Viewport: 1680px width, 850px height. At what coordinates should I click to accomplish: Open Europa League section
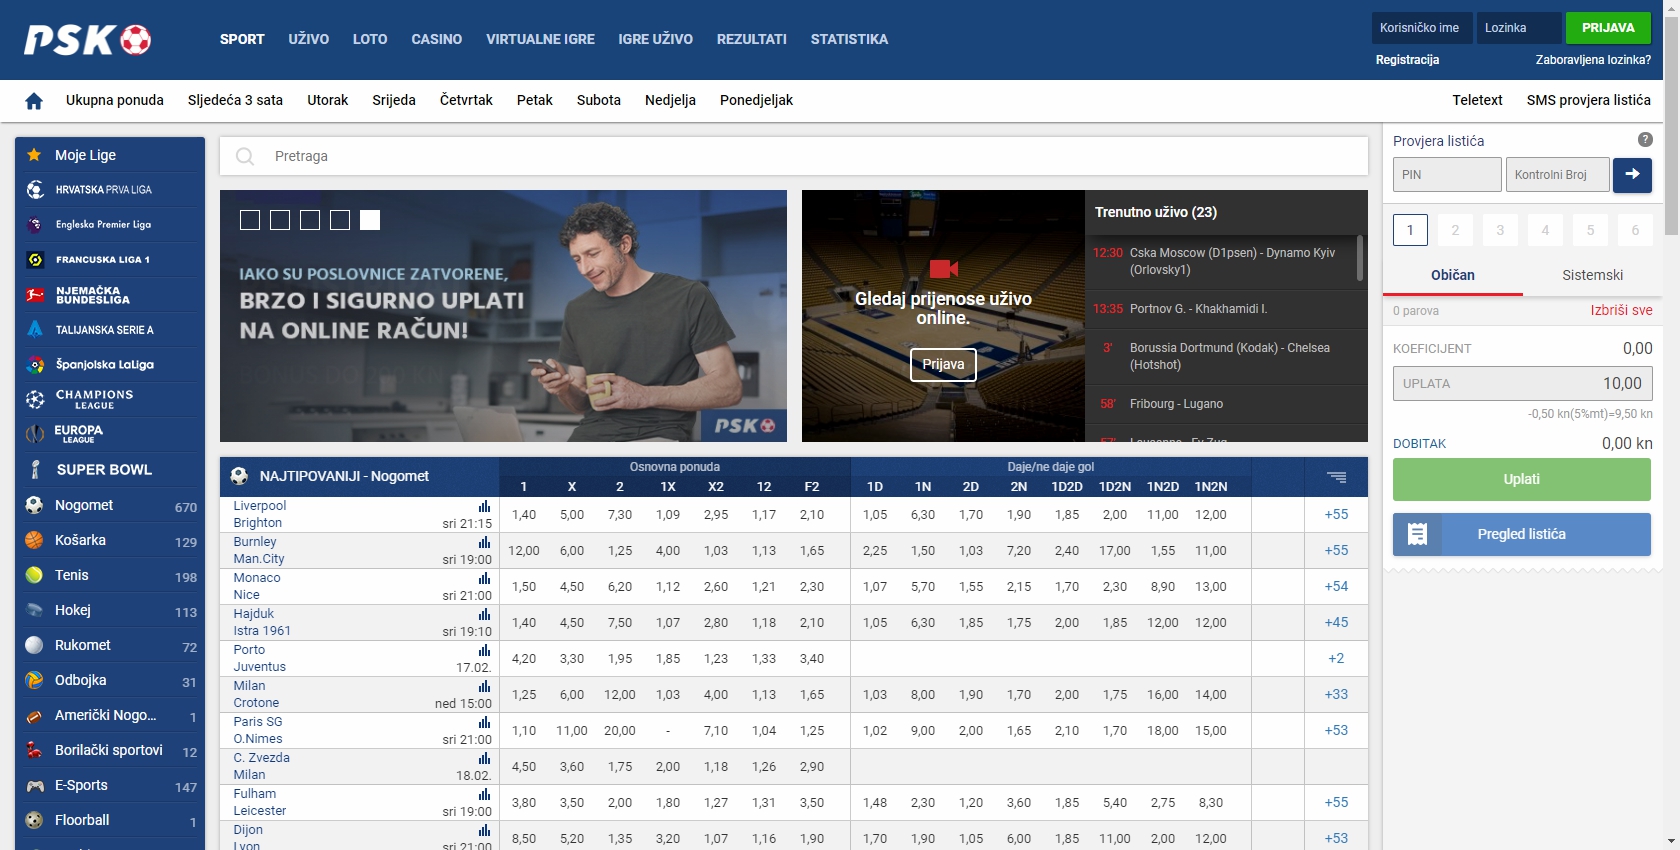click(x=110, y=434)
